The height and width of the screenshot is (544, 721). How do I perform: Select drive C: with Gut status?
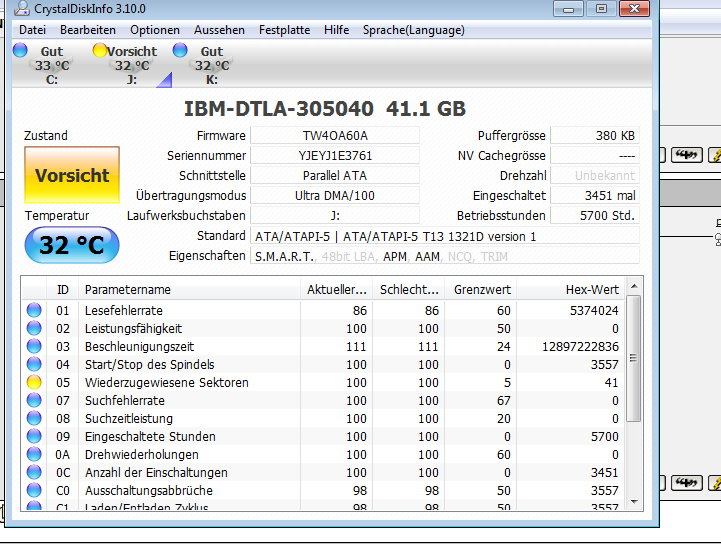point(52,65)
